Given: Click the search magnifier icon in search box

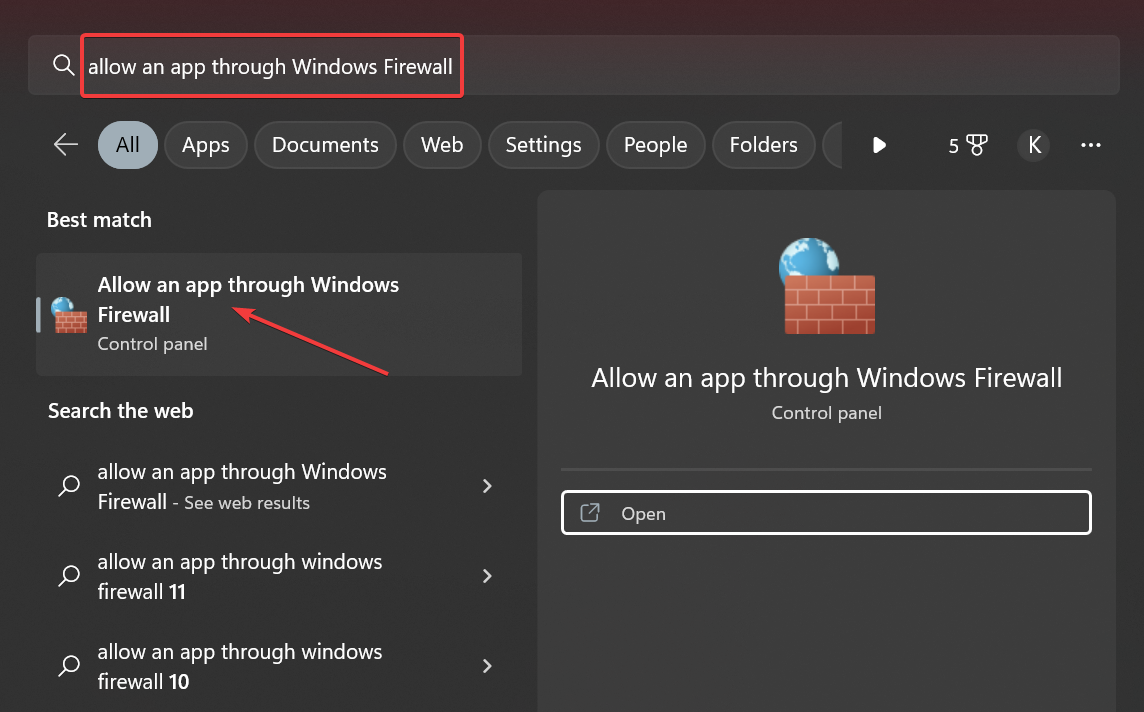Looking at the screenshot, I should (x=63, y=66).
